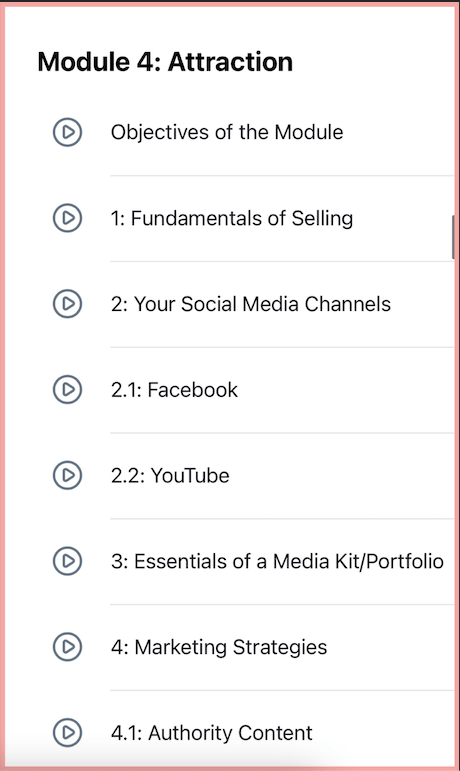Click play icon for Your Social Media Channels
Viewport: 460px width, 771px height.
[x=67, y=303]
